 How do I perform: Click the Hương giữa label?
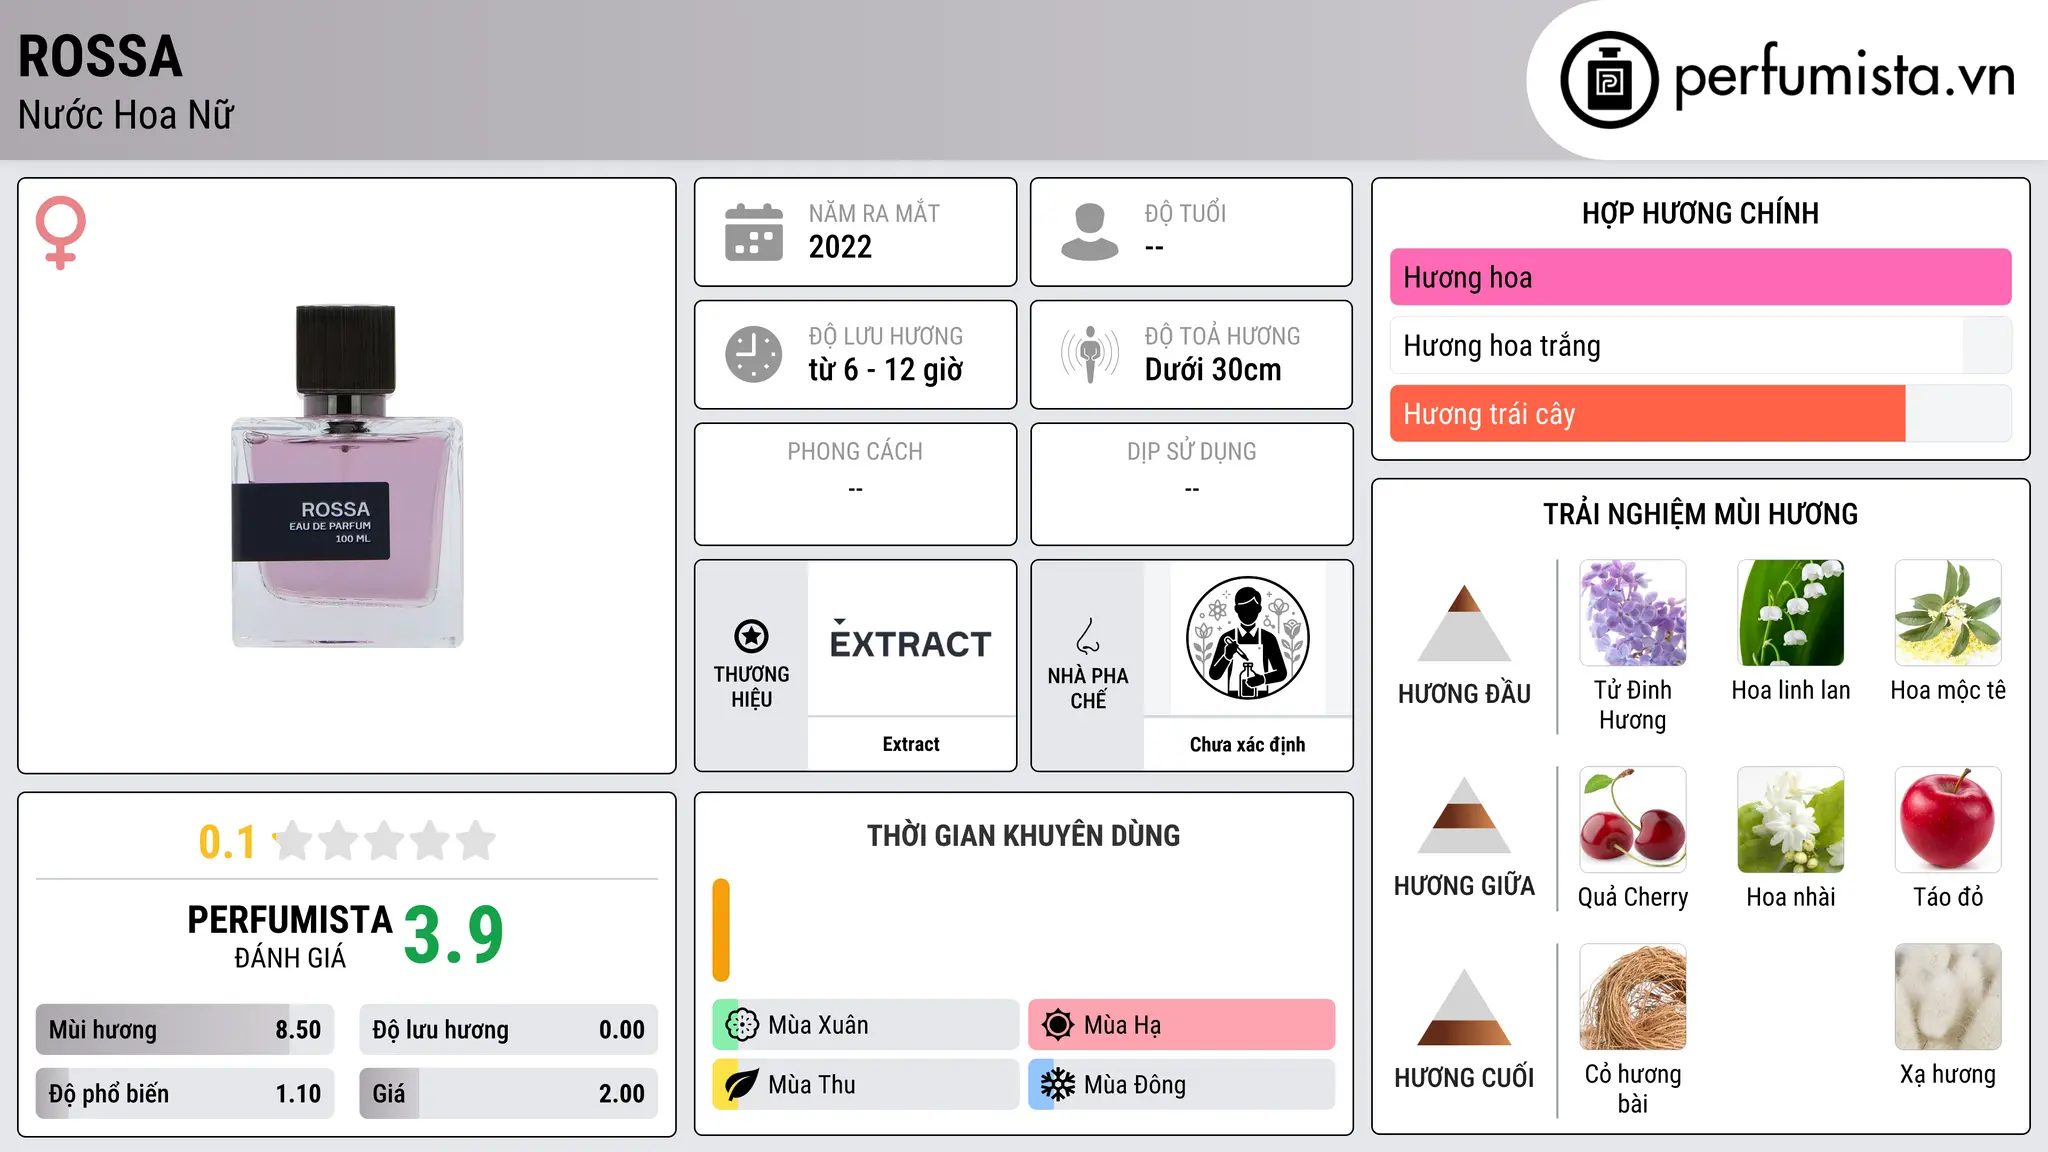(x=1464, y=886)
